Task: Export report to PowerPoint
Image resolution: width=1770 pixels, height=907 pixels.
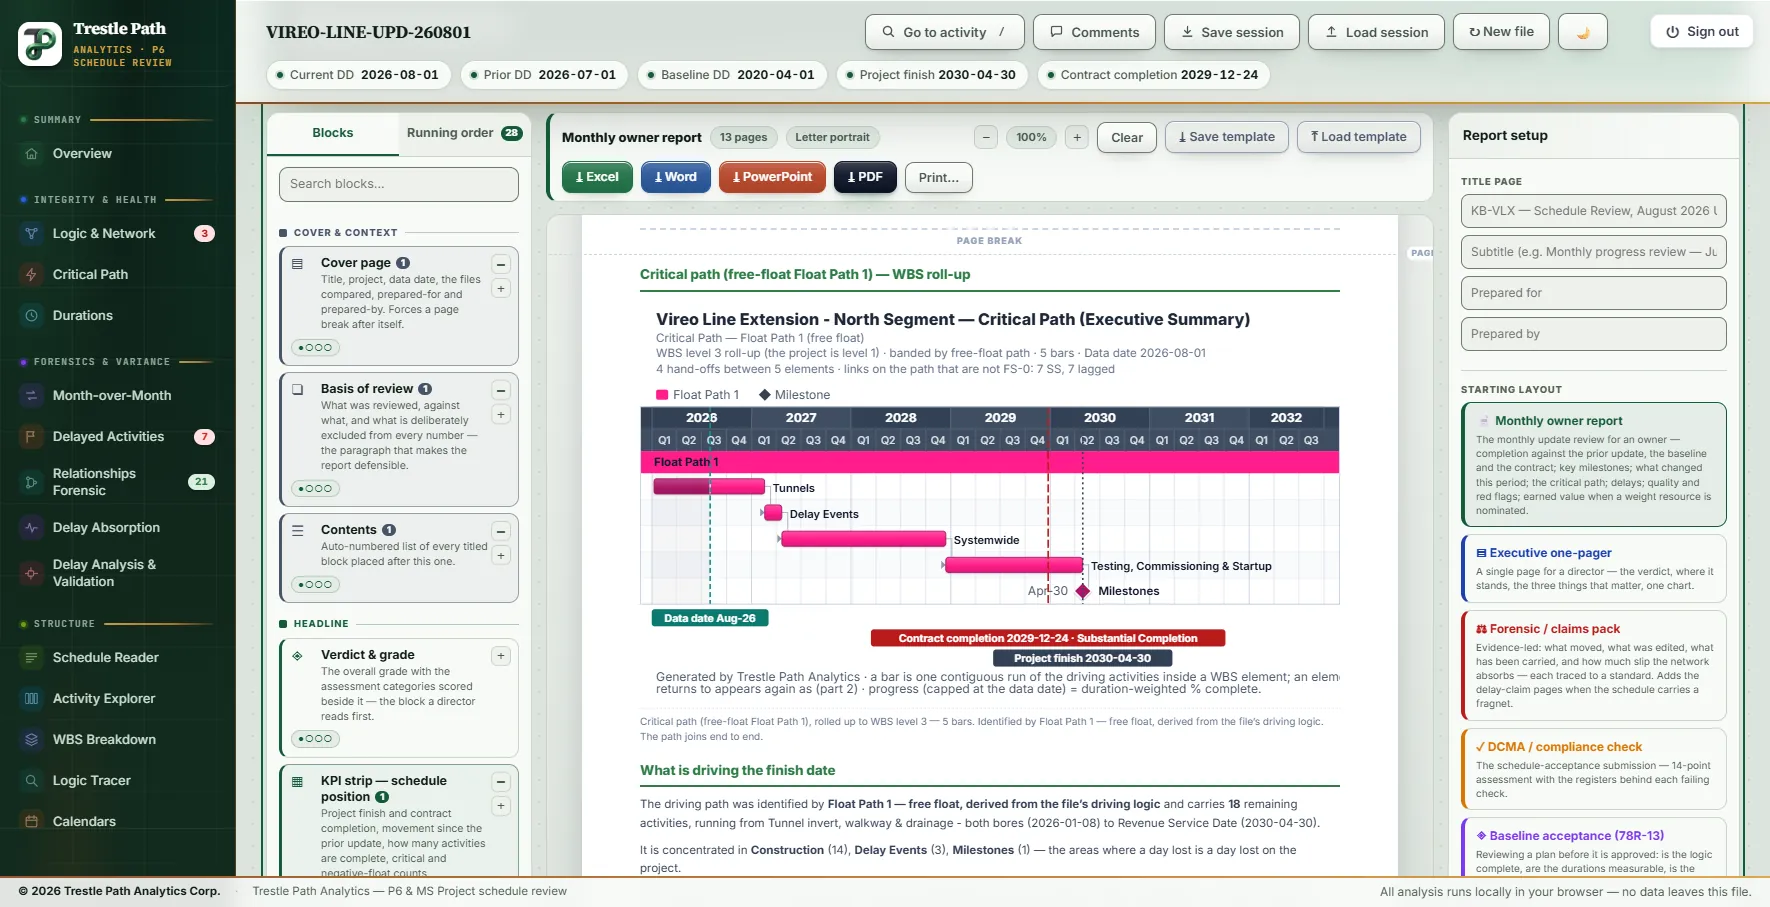Action: [x=772, y=178]
